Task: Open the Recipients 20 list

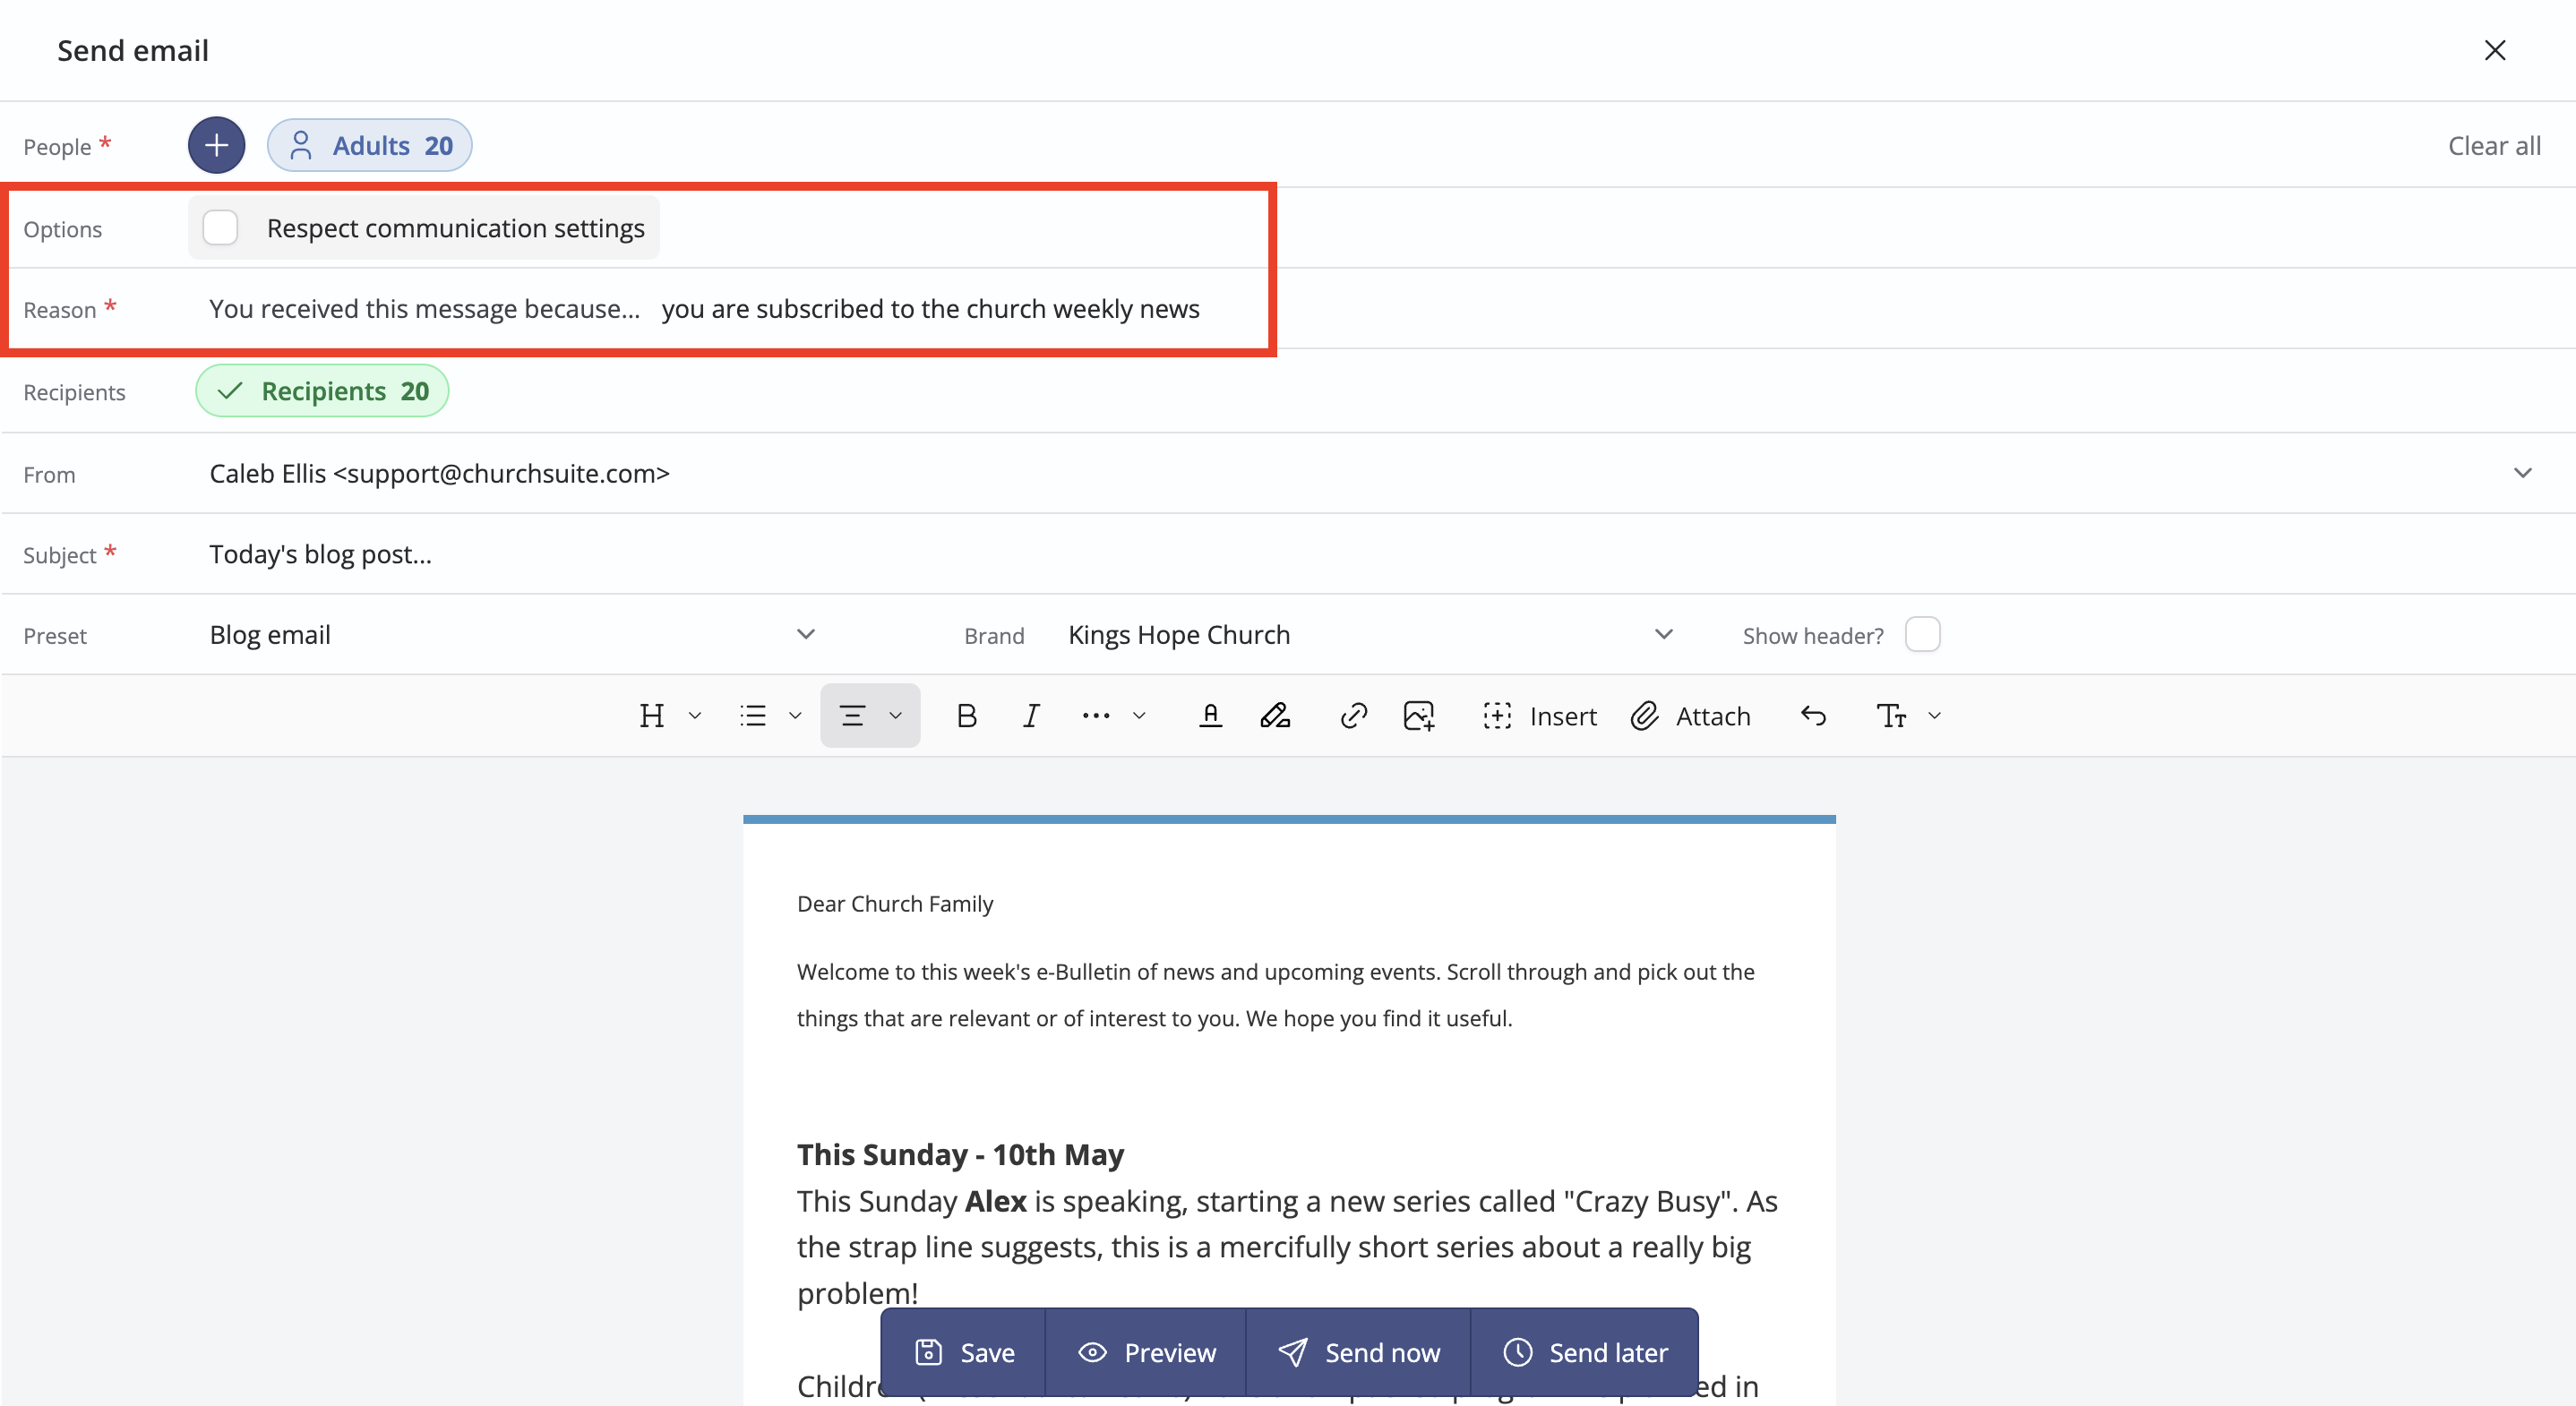Action: pyautogui.click(x=322, y=391)
